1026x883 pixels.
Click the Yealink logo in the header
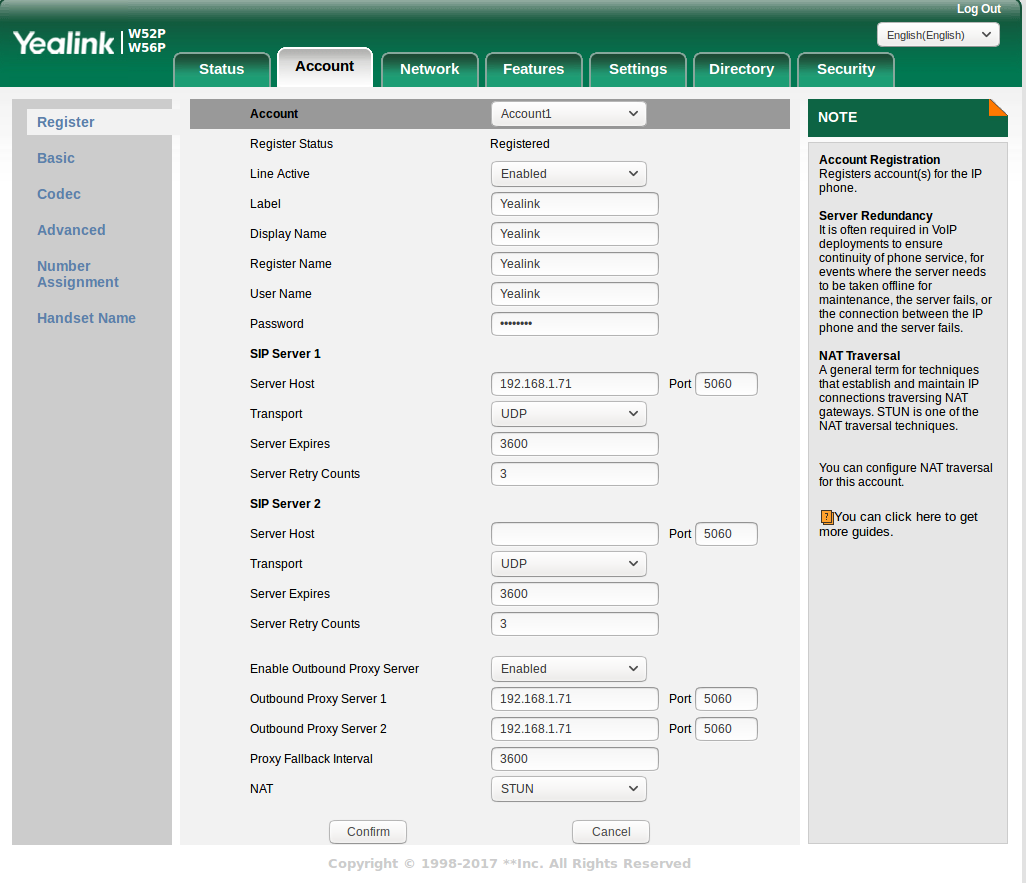64,42
